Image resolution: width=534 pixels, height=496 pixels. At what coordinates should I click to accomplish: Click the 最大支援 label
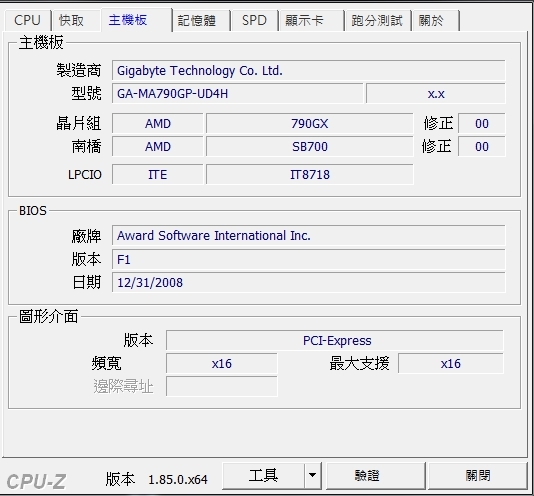pos(359,363)
